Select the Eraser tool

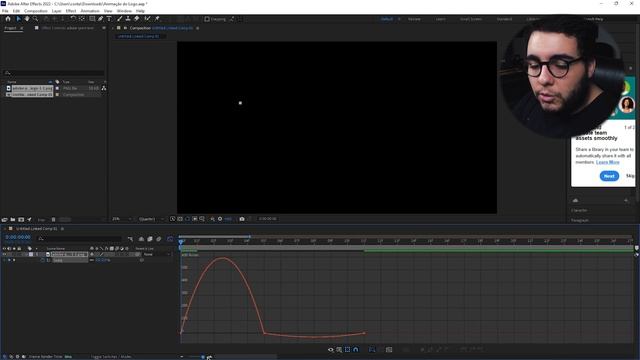(137, 19)
